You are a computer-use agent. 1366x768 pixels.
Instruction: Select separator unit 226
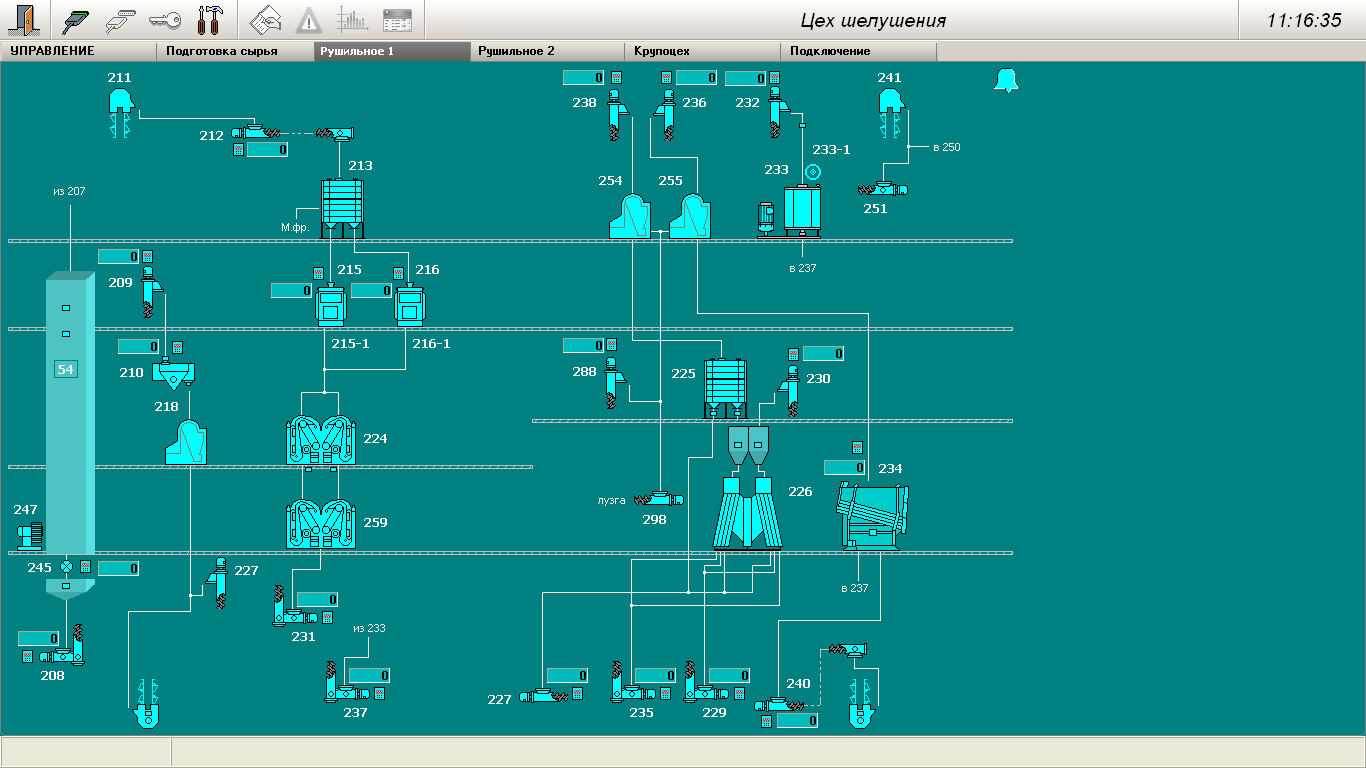(x=748, y=510)
